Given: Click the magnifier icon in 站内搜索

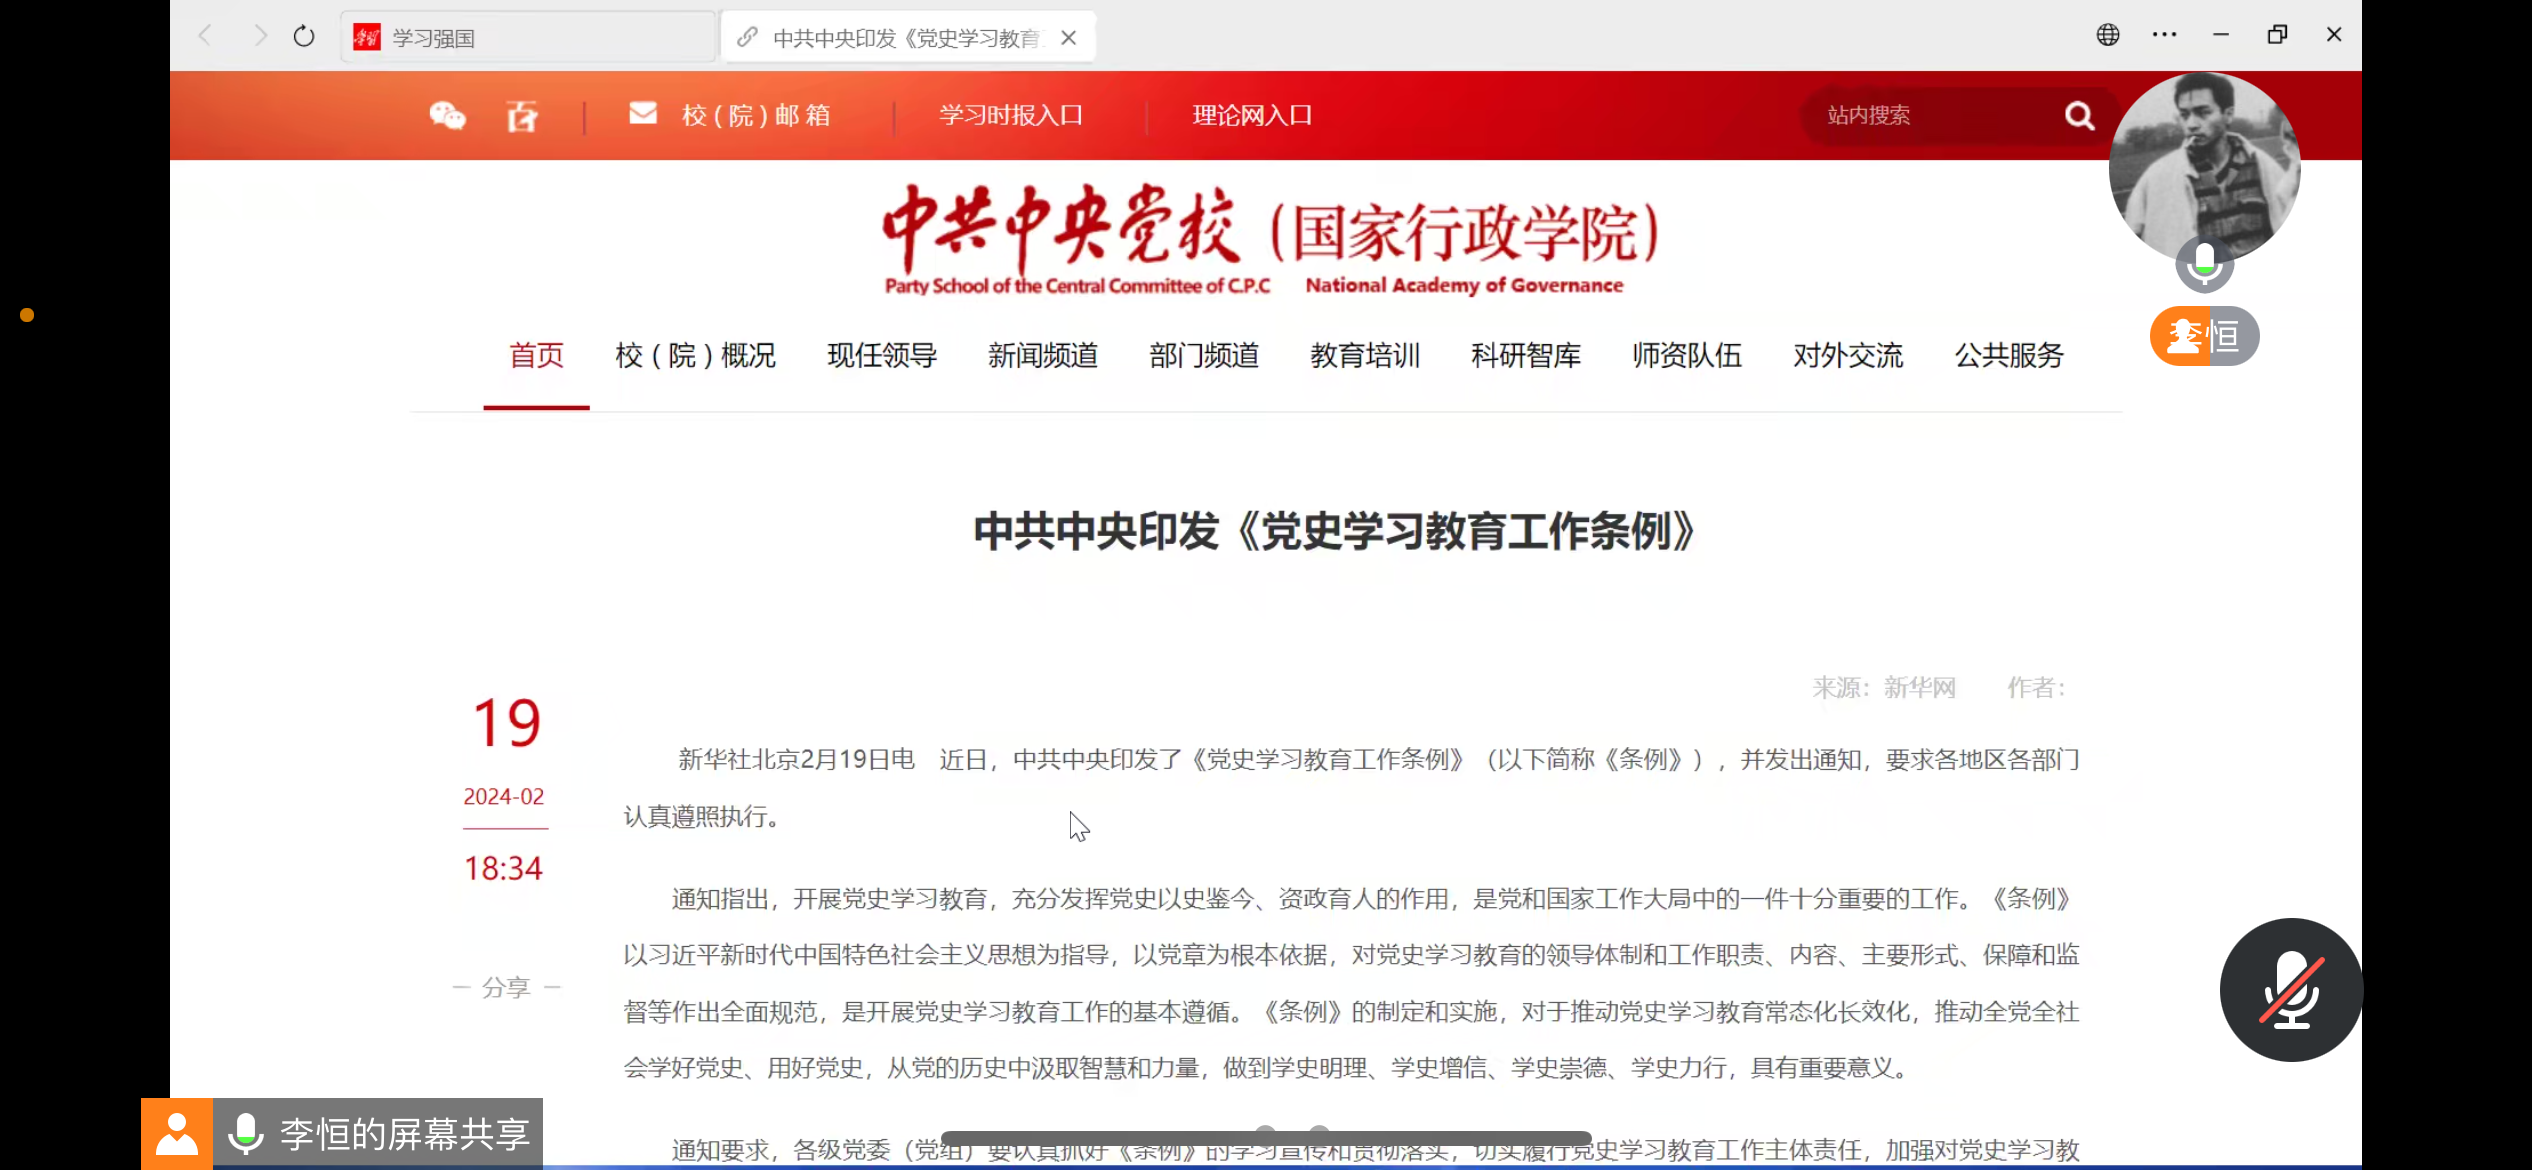Looking at the screenshot, I should point(2079,115).
